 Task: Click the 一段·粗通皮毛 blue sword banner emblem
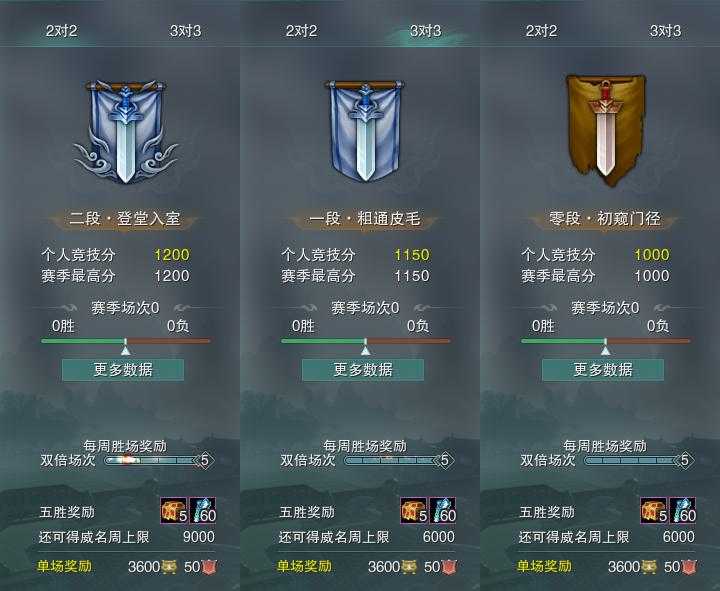[365, 131]
